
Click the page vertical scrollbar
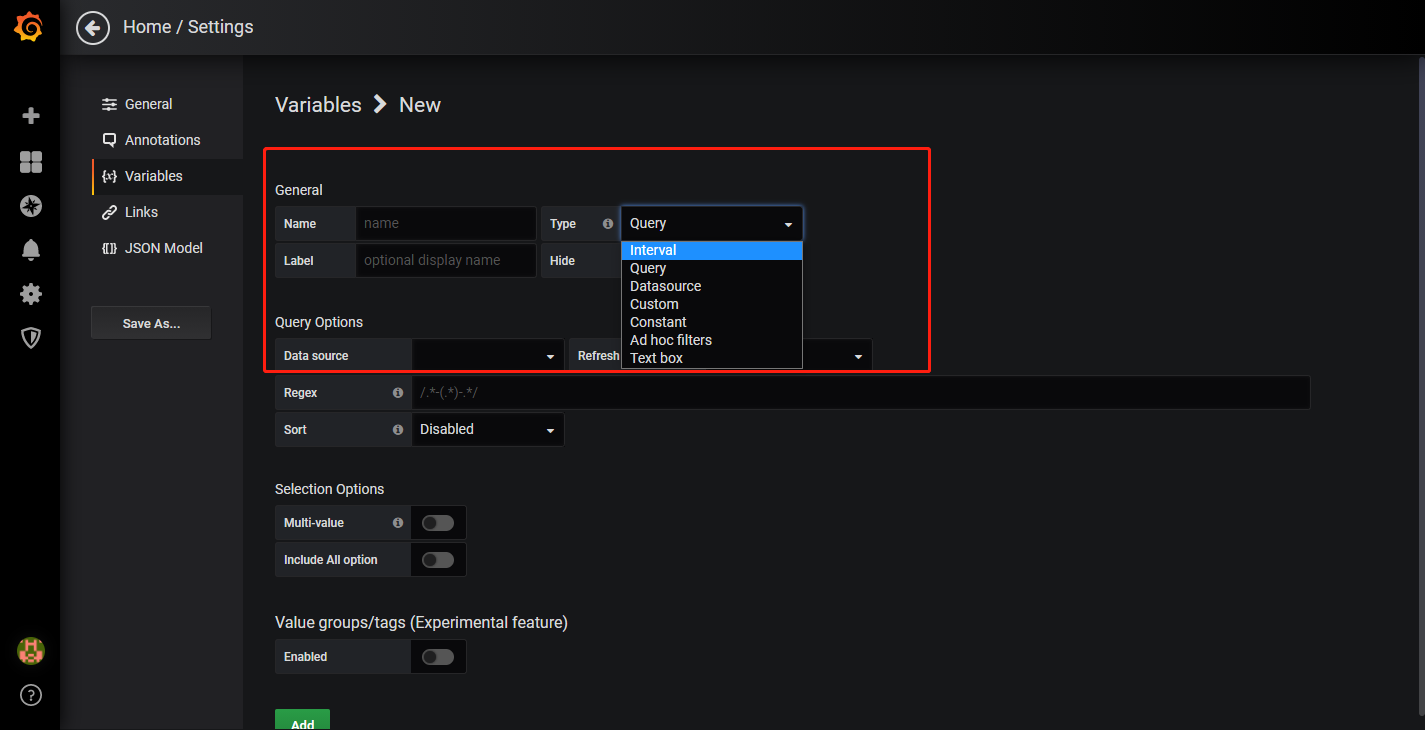click(1420, 385)
